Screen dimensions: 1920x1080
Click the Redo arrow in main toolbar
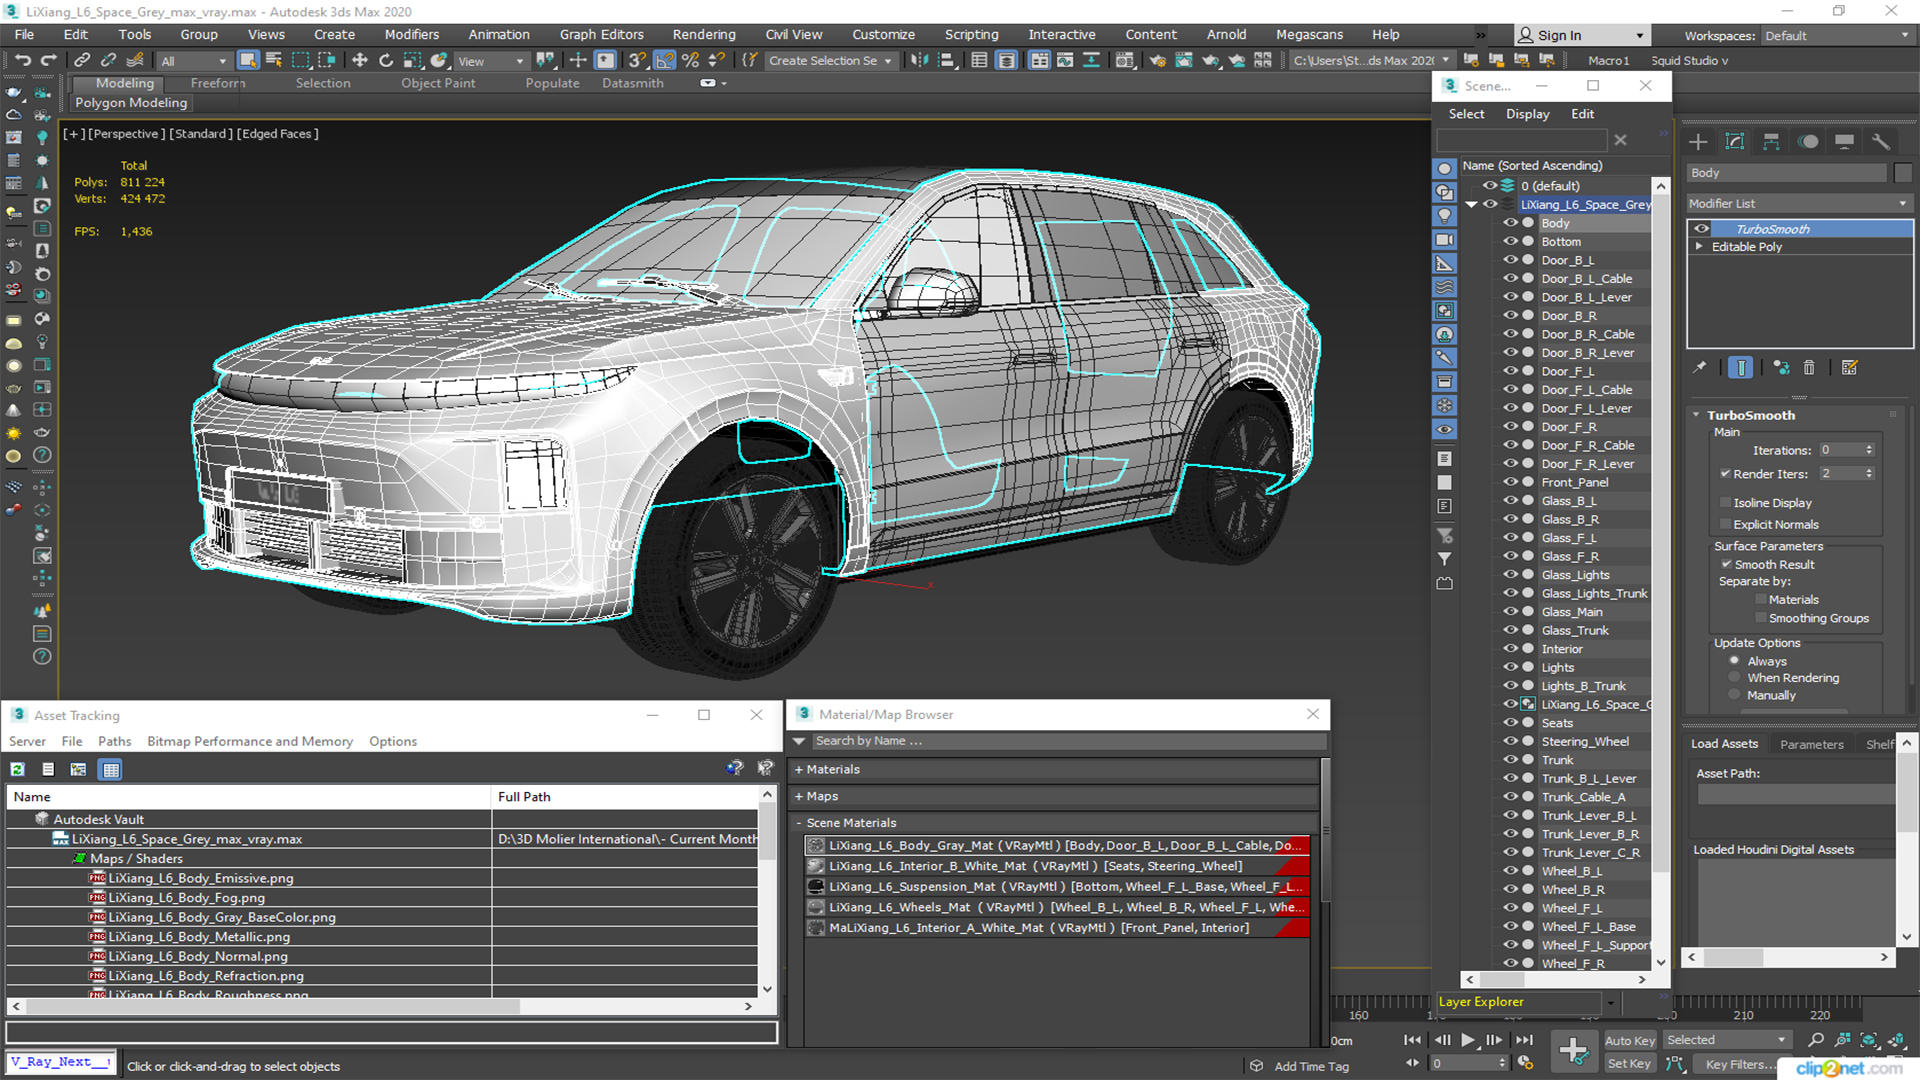click(47, 60)
